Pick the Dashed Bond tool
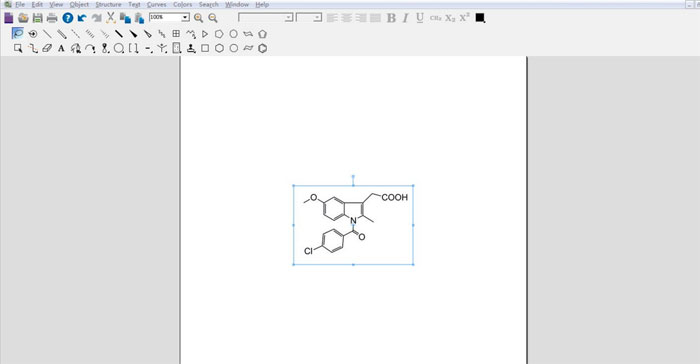700x364 pixels. click(76, 34)
